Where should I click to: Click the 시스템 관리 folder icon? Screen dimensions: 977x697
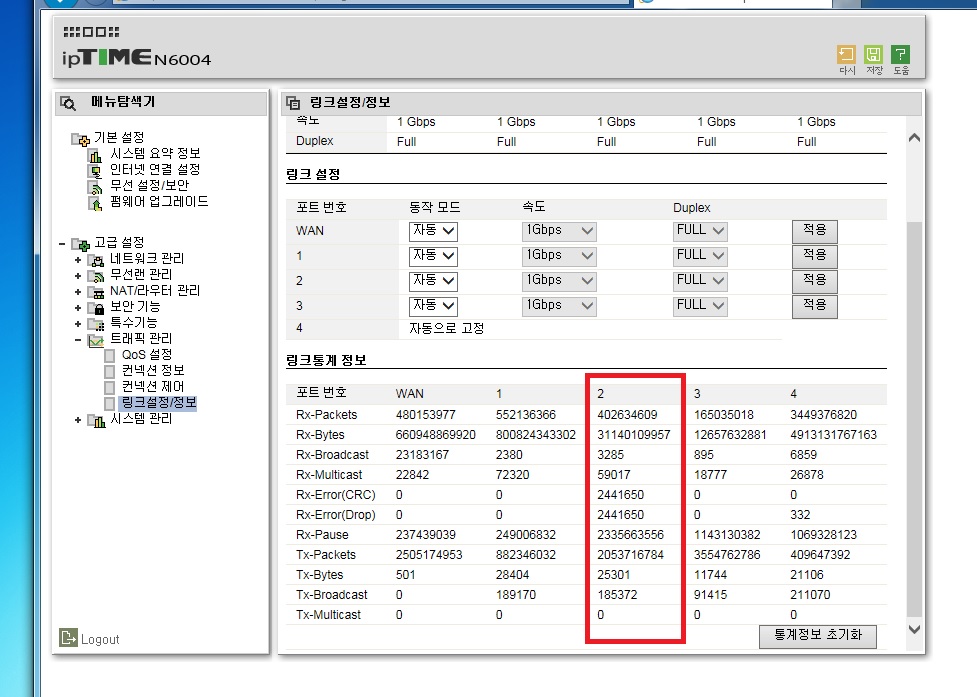point(95,420)
